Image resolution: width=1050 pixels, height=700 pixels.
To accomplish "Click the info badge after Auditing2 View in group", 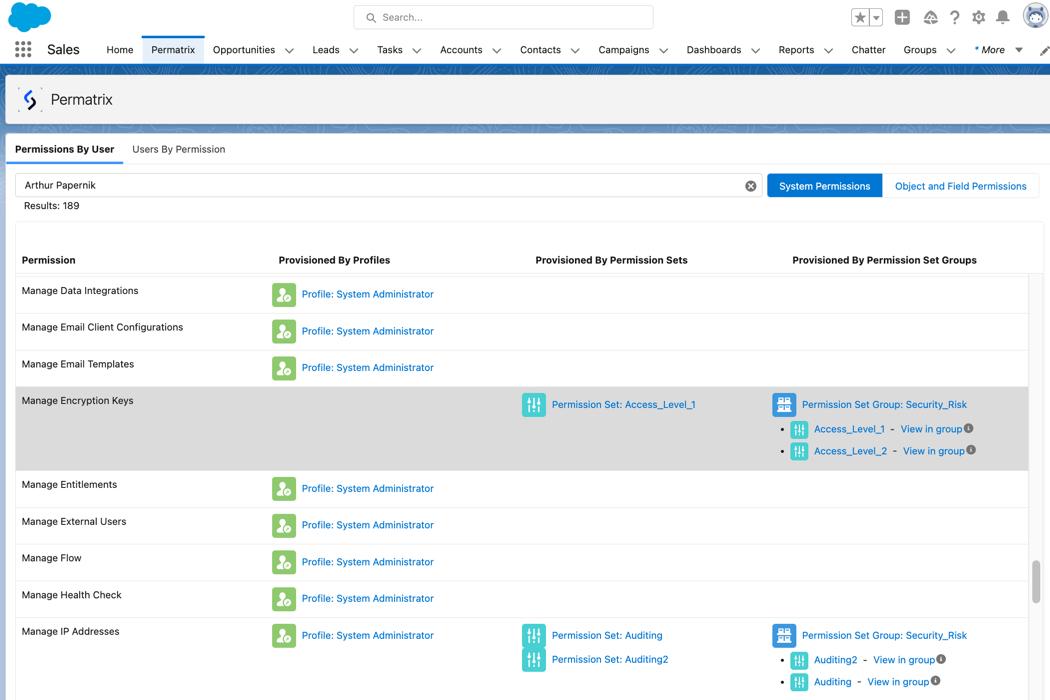I will click(941, 660).
